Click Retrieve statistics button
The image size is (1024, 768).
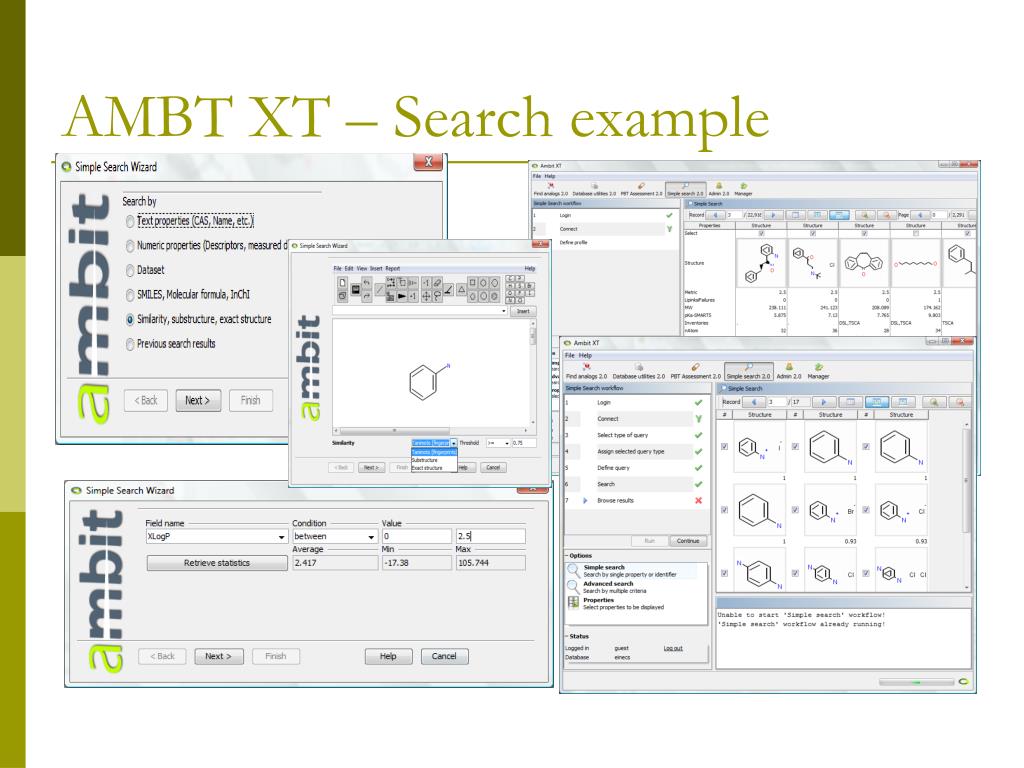[217, 563]
